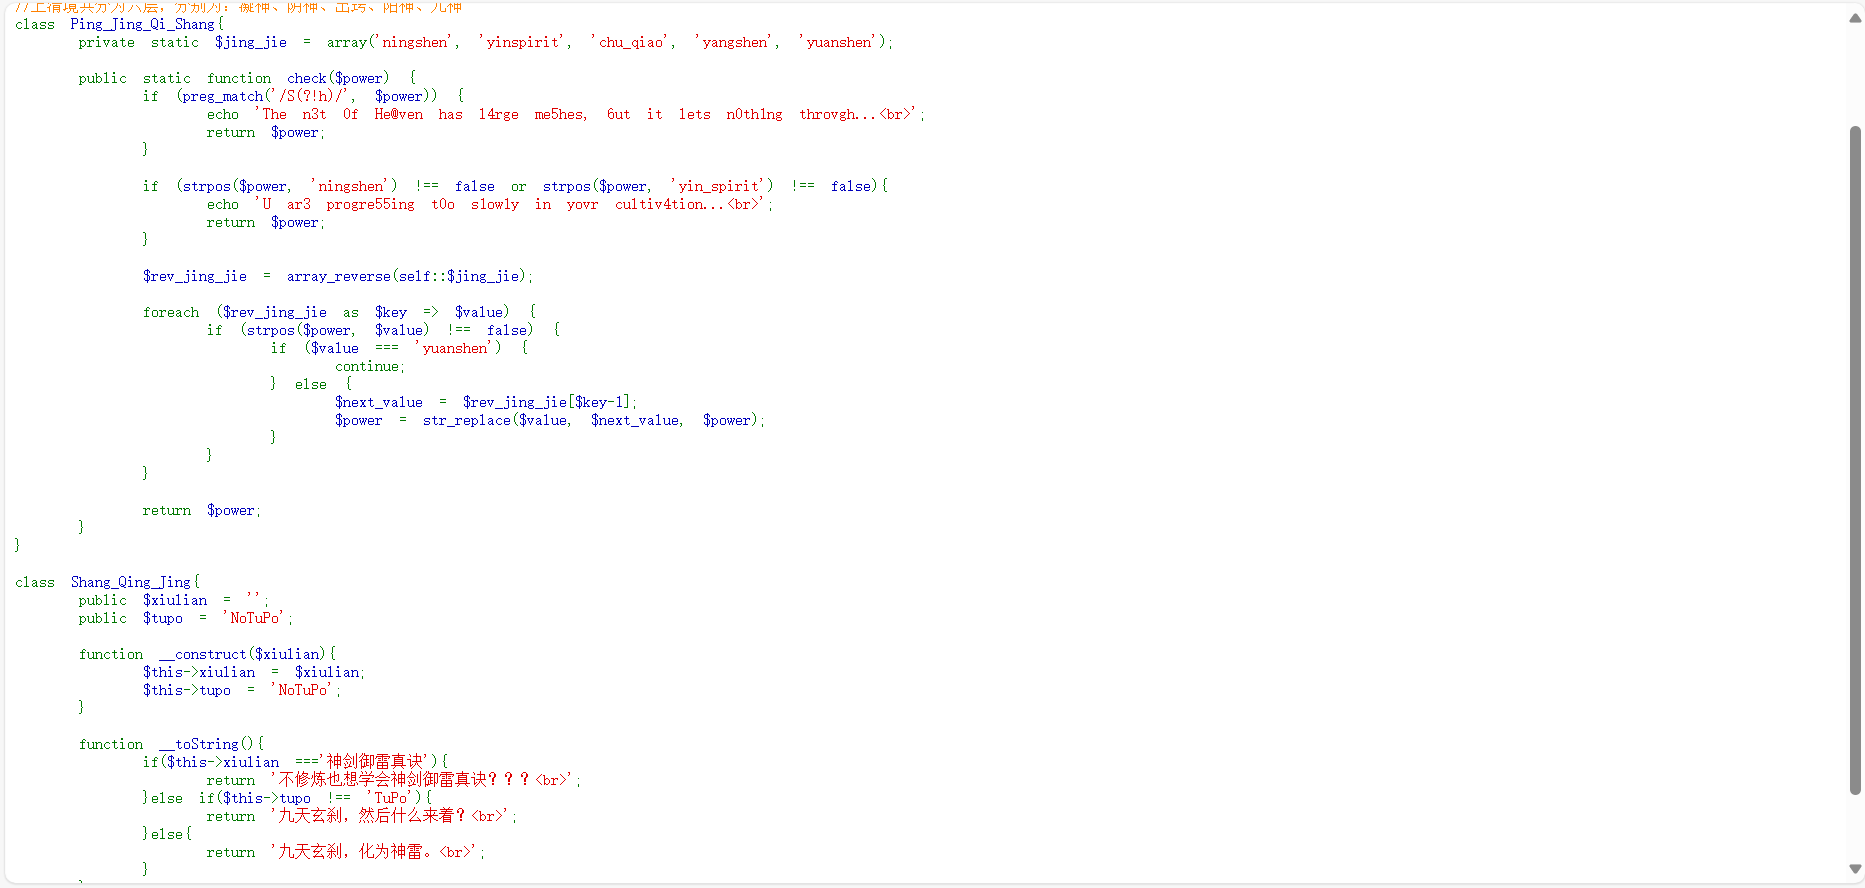Click the '九天玄刹，化为神雷' return line
Viewport: 1865px width, 888px height.
pyautogui.click(x=346, y=852)
